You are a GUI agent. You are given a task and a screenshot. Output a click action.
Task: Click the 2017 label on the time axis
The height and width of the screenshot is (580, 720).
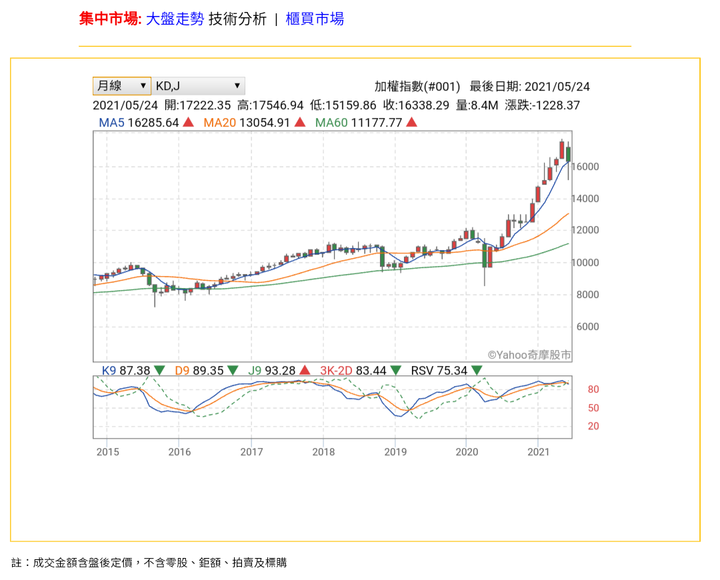(252, 452)
